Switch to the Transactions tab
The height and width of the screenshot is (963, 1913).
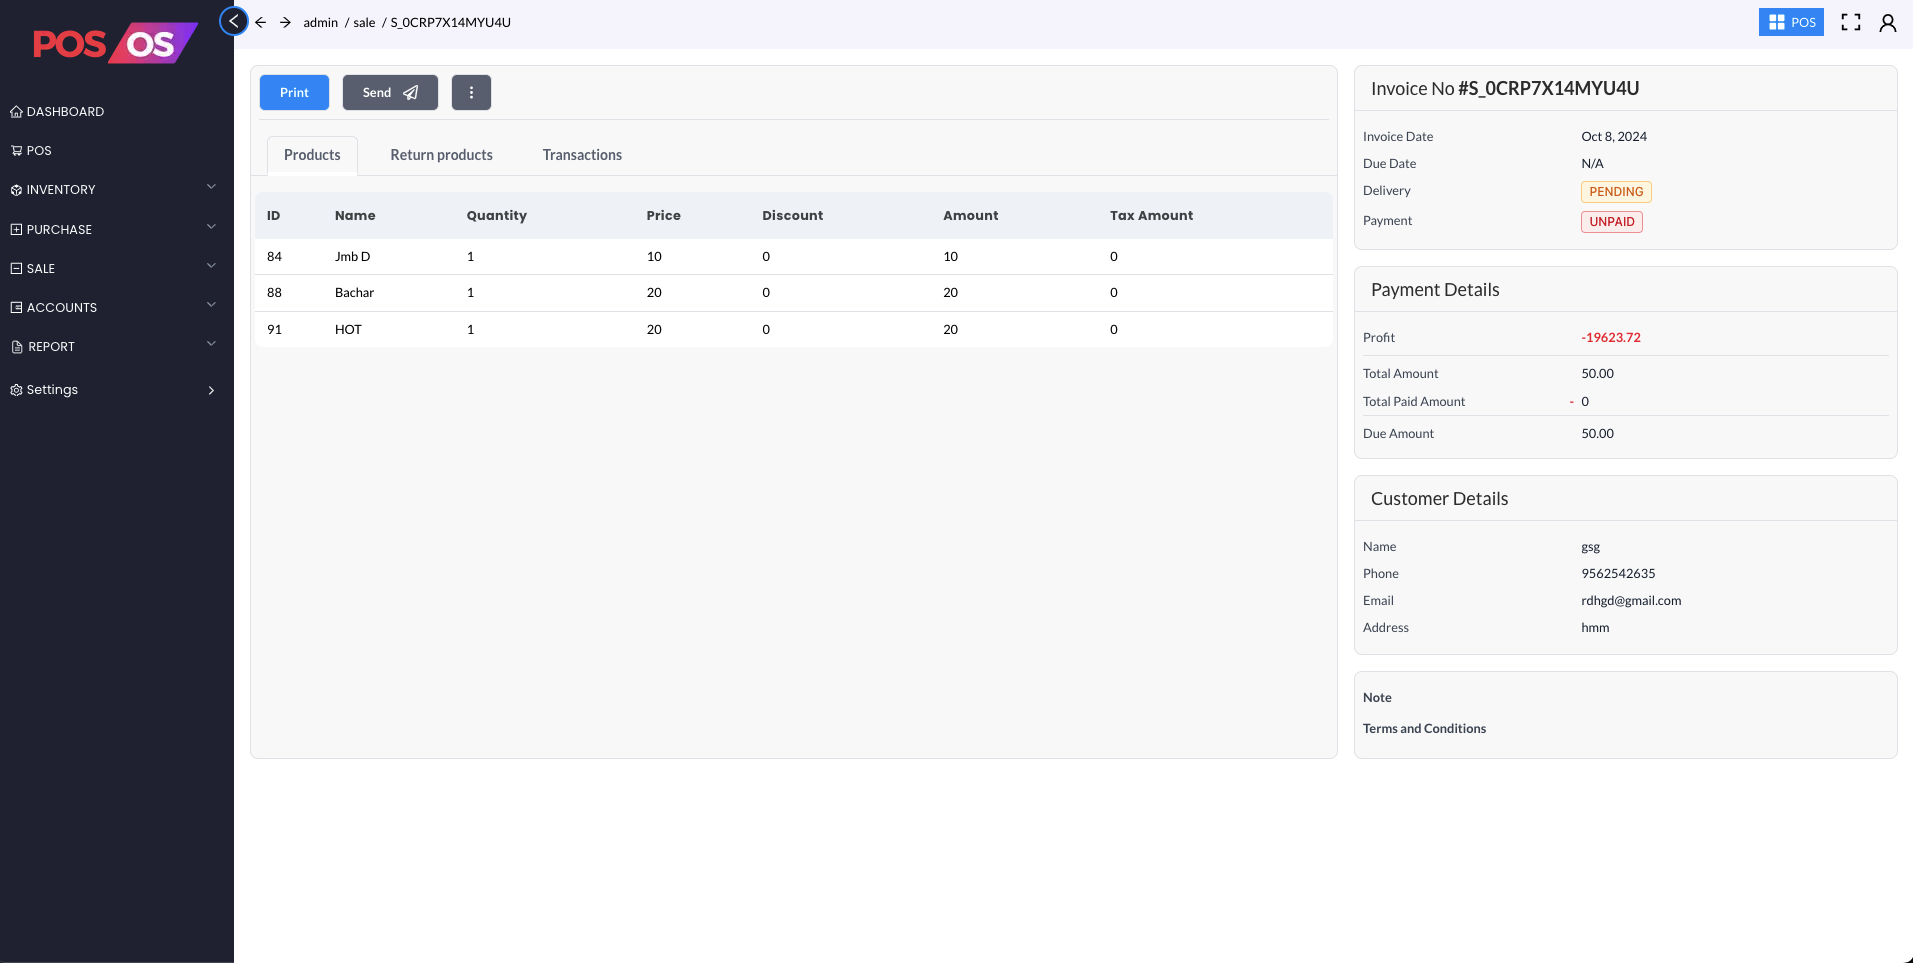click(582, 155)
